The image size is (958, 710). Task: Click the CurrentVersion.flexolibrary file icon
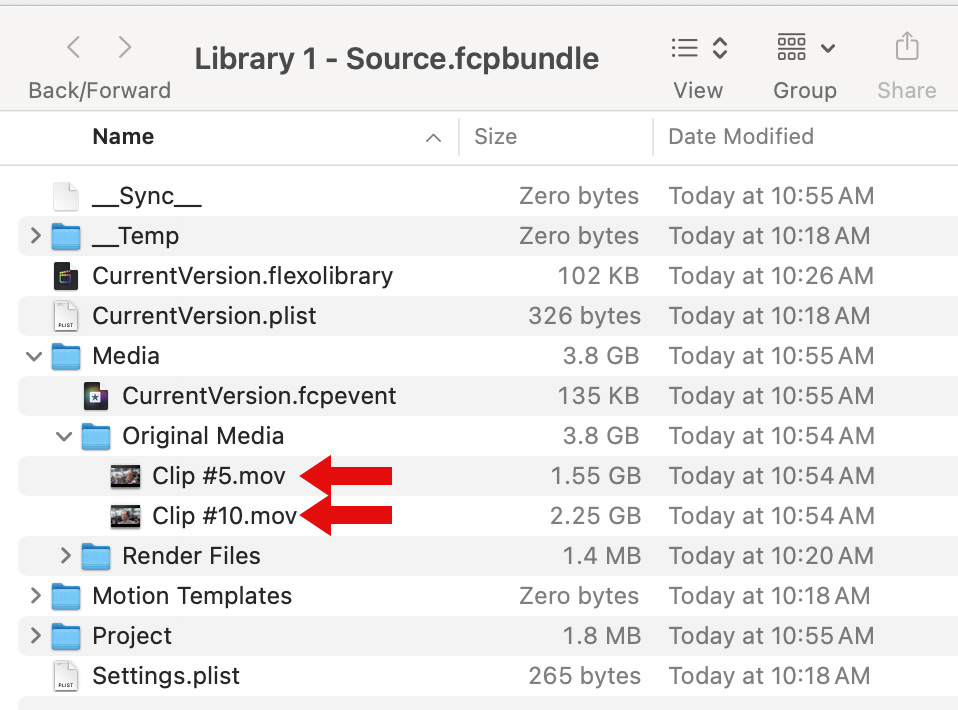66,276
